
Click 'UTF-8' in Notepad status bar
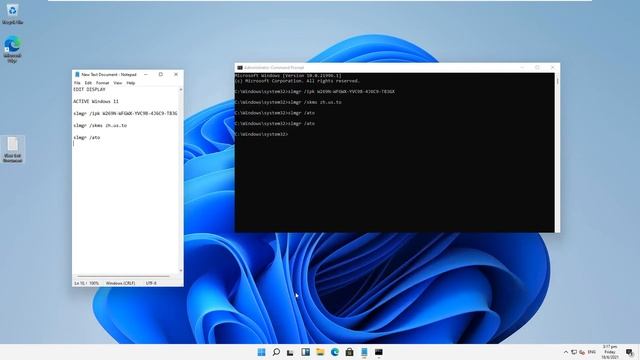(x=151, y=283)
